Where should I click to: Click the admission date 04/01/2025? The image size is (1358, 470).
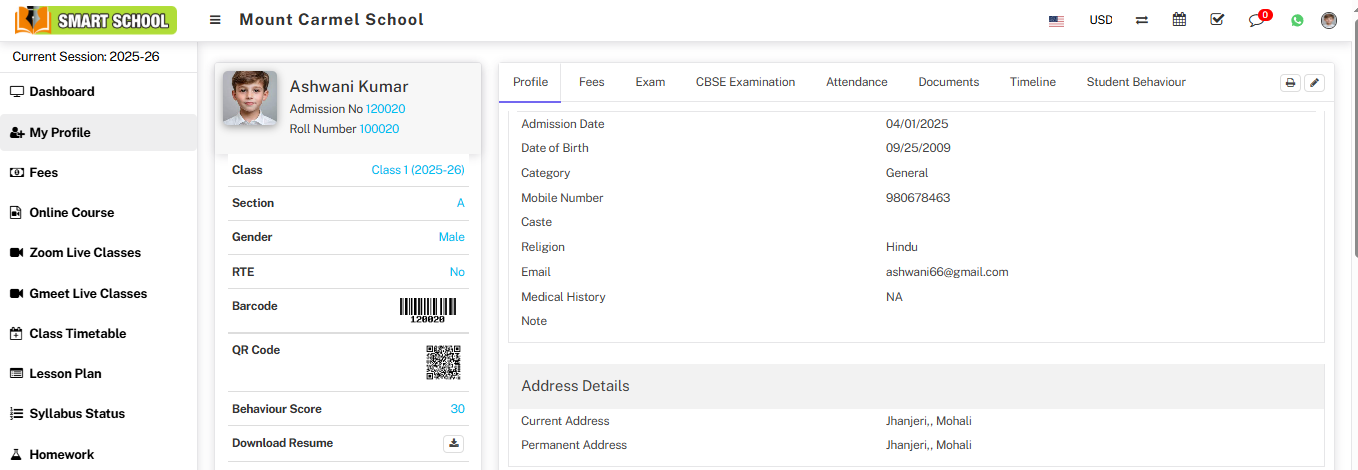917,124
